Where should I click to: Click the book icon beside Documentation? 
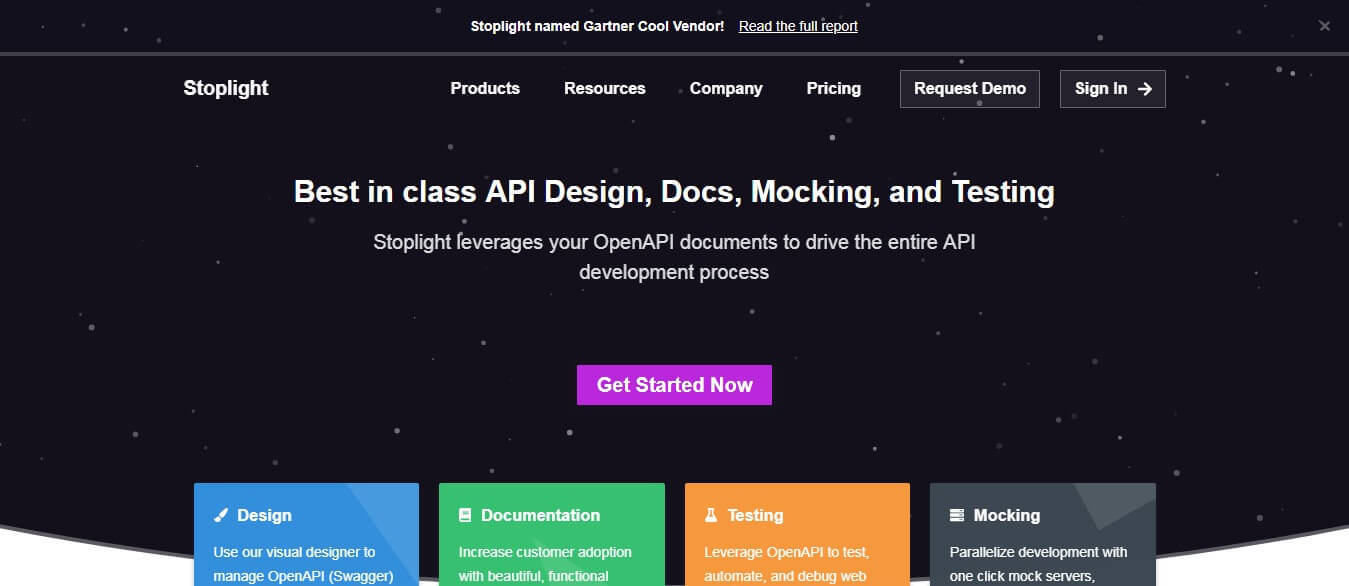click(465, 516)
